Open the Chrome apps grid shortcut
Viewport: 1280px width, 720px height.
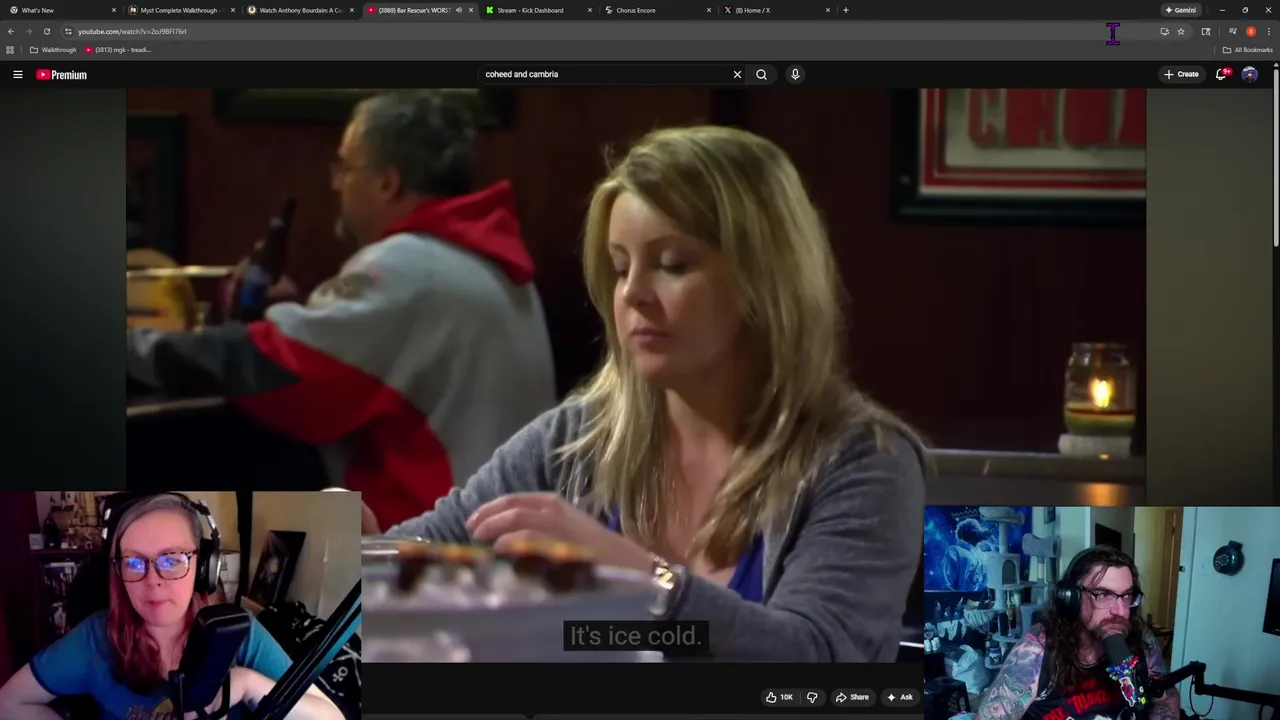[10, 50]
